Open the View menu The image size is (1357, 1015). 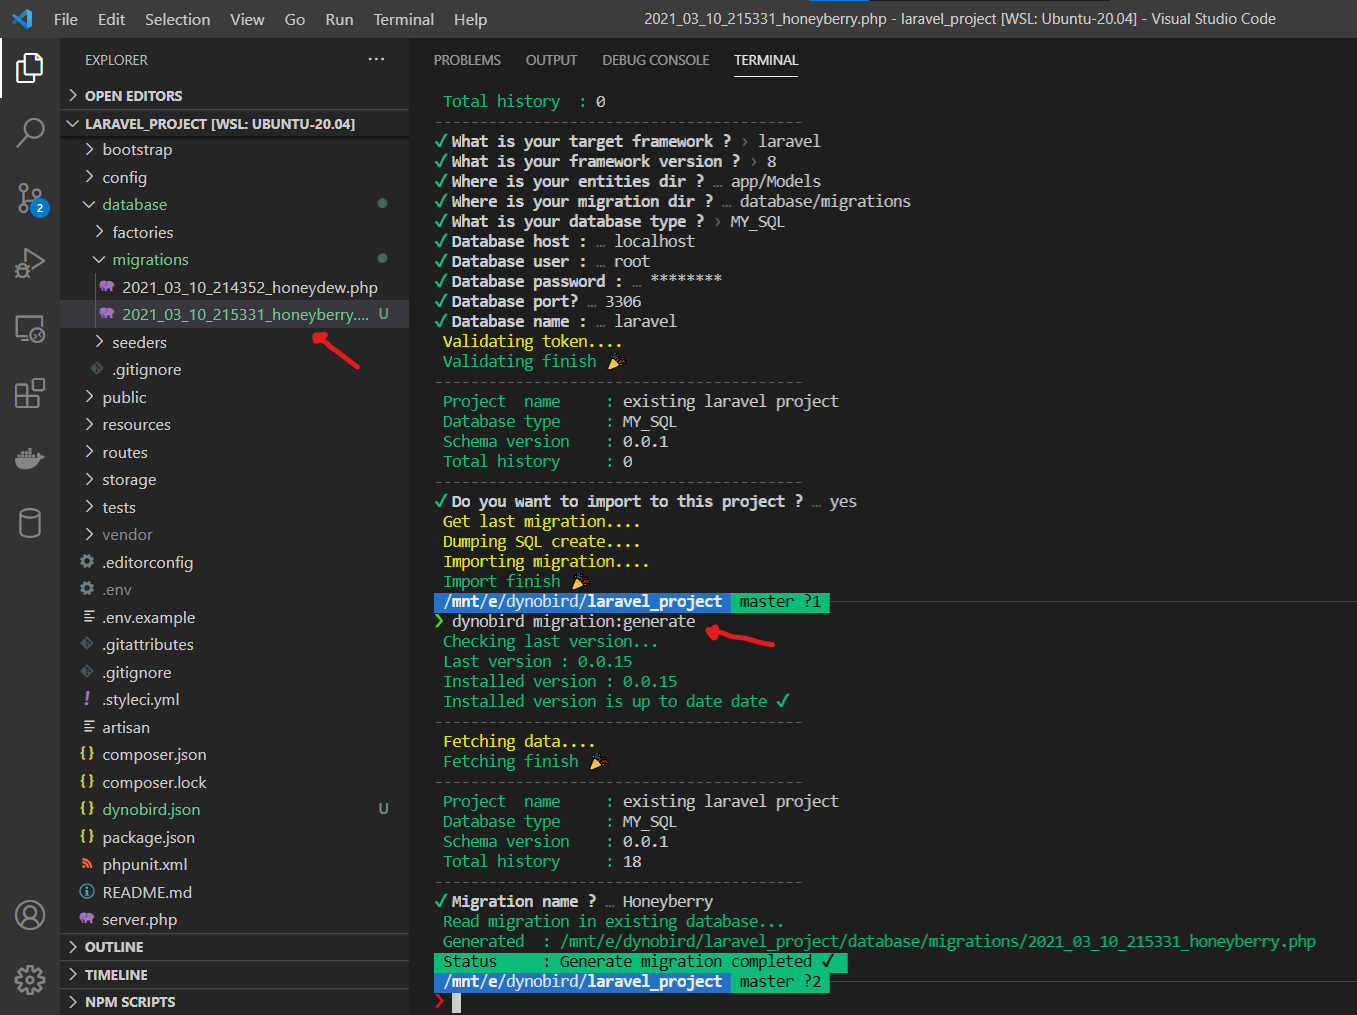248,19
